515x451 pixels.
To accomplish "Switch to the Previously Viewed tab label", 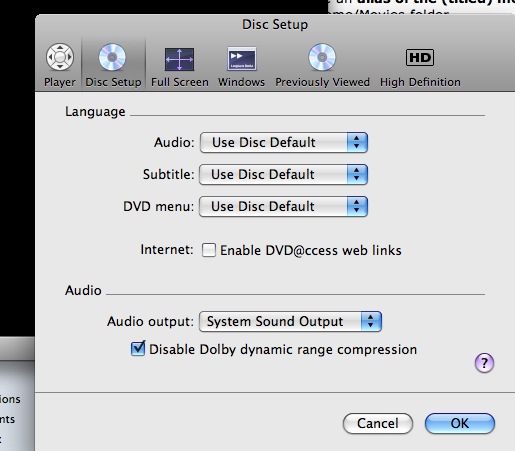I will pyautogui.click(x=322, y=82).
